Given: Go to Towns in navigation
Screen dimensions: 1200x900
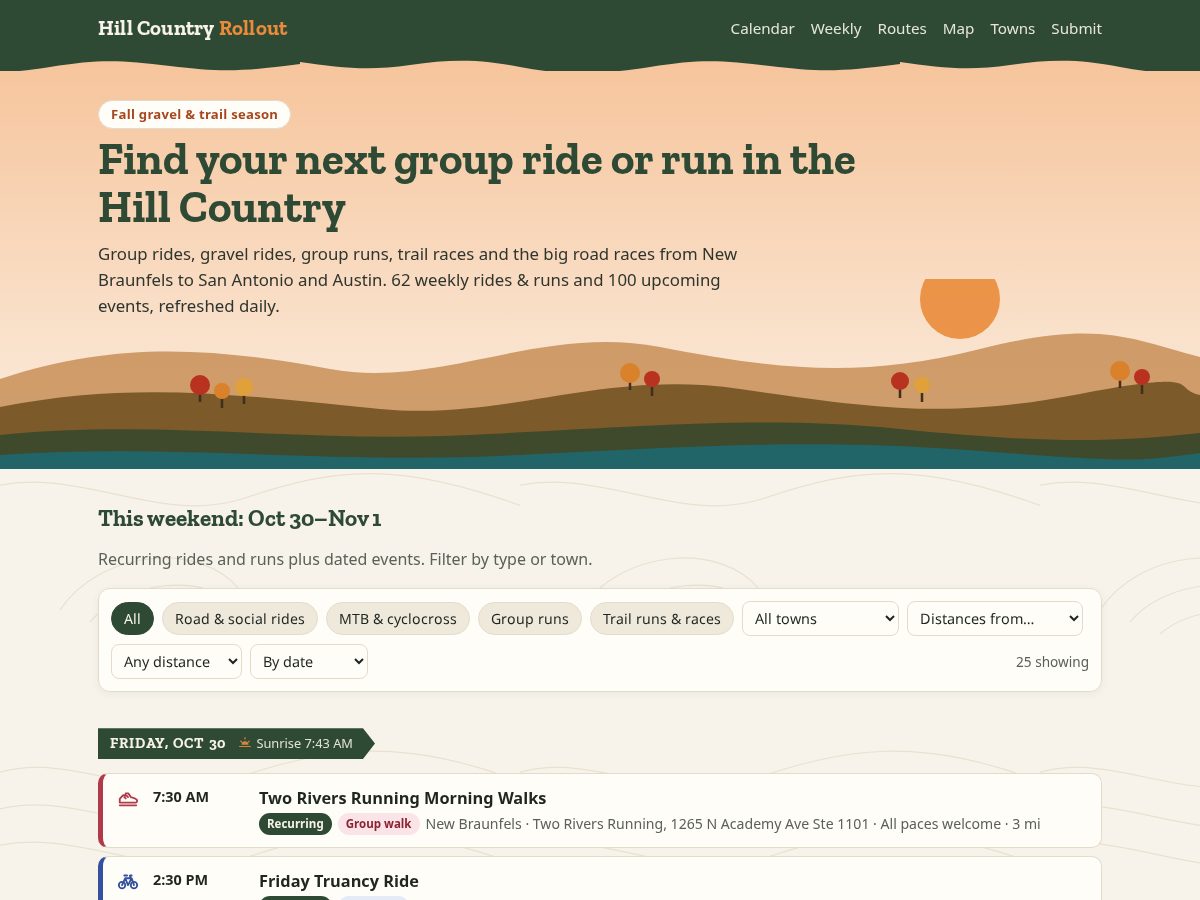Looking at the screenshot, I should pos(1012,29).
